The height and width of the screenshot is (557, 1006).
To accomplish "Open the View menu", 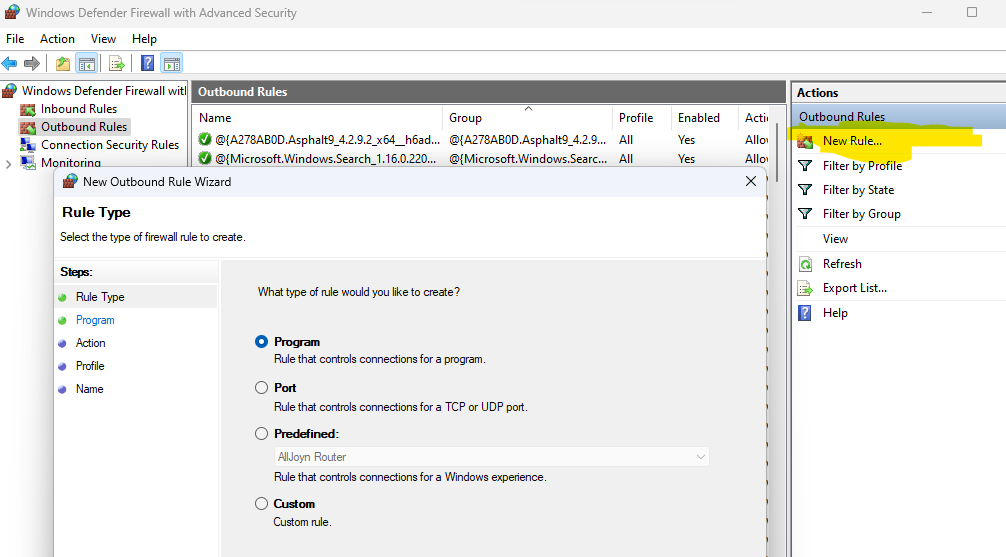I will tap(103, 39).
